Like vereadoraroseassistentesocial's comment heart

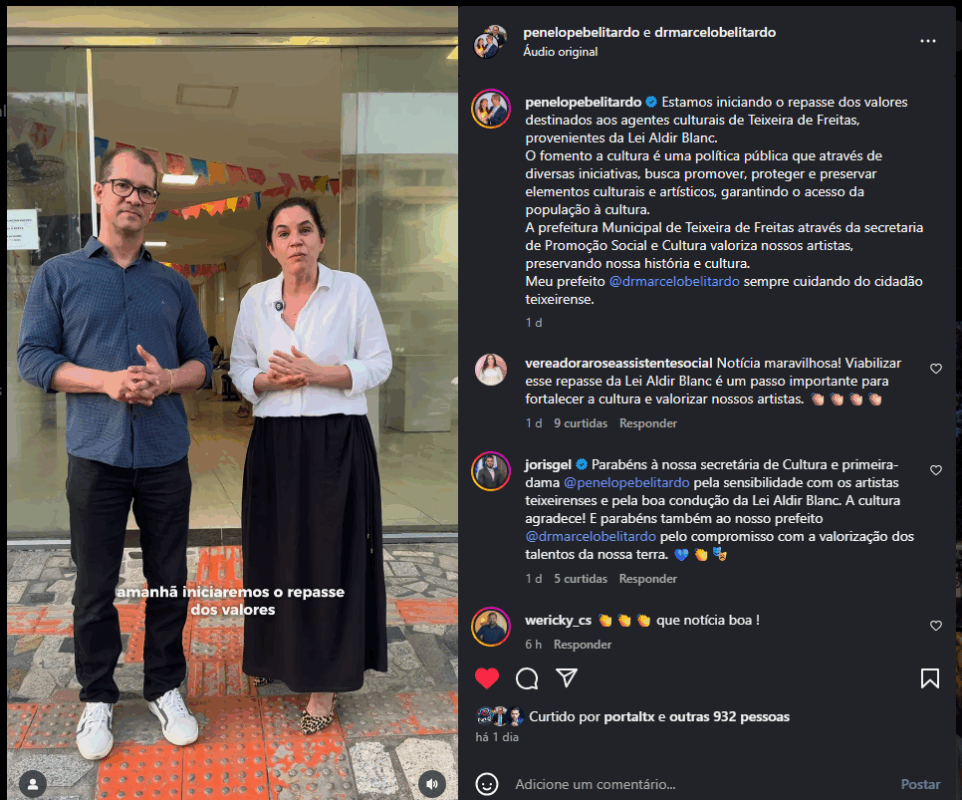coord(936,368)
